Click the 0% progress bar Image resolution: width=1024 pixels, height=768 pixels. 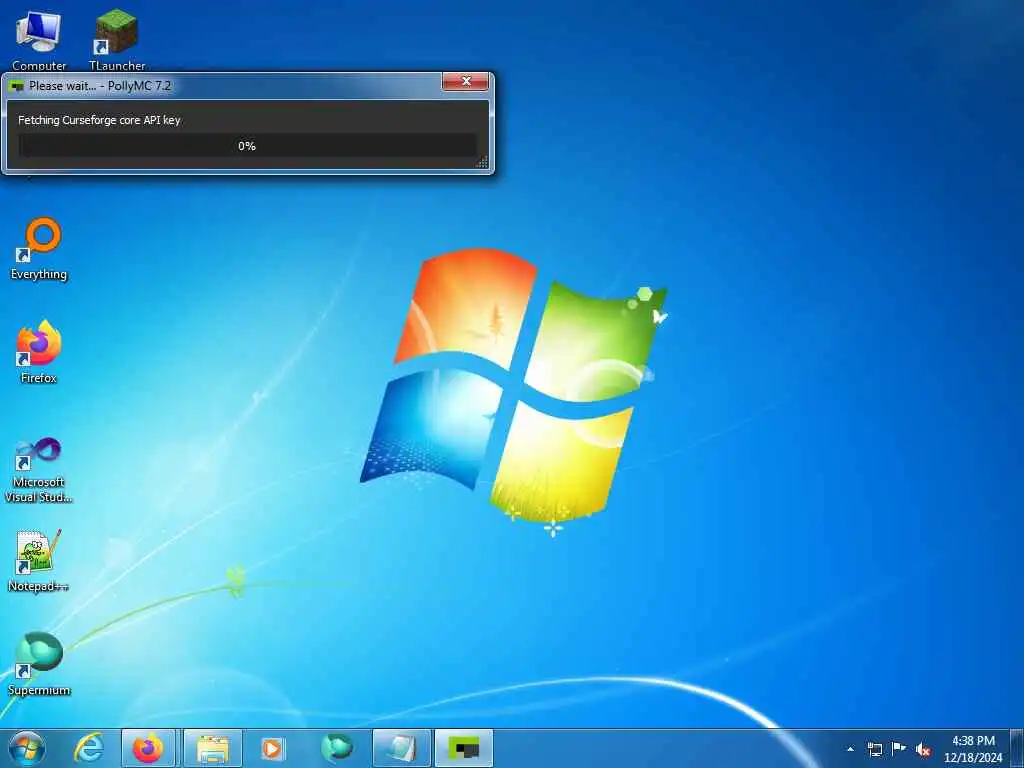point(247,146)
